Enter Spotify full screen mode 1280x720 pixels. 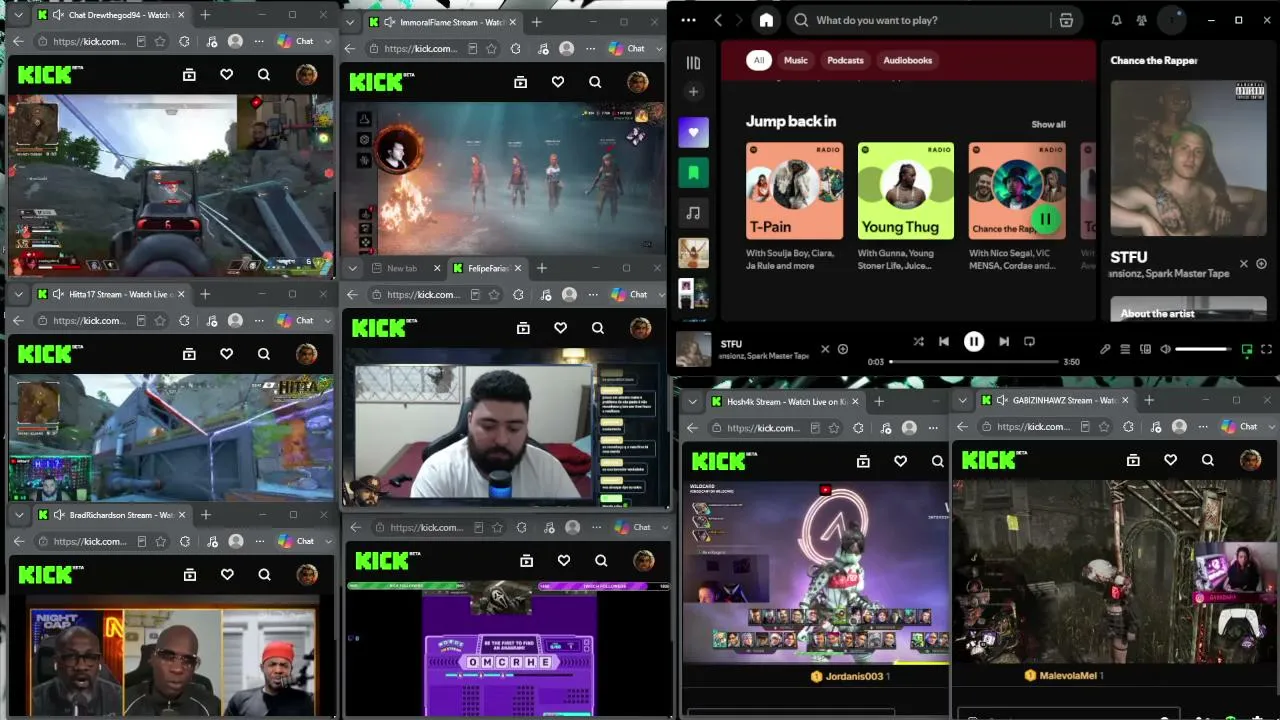coord(1266,349)
